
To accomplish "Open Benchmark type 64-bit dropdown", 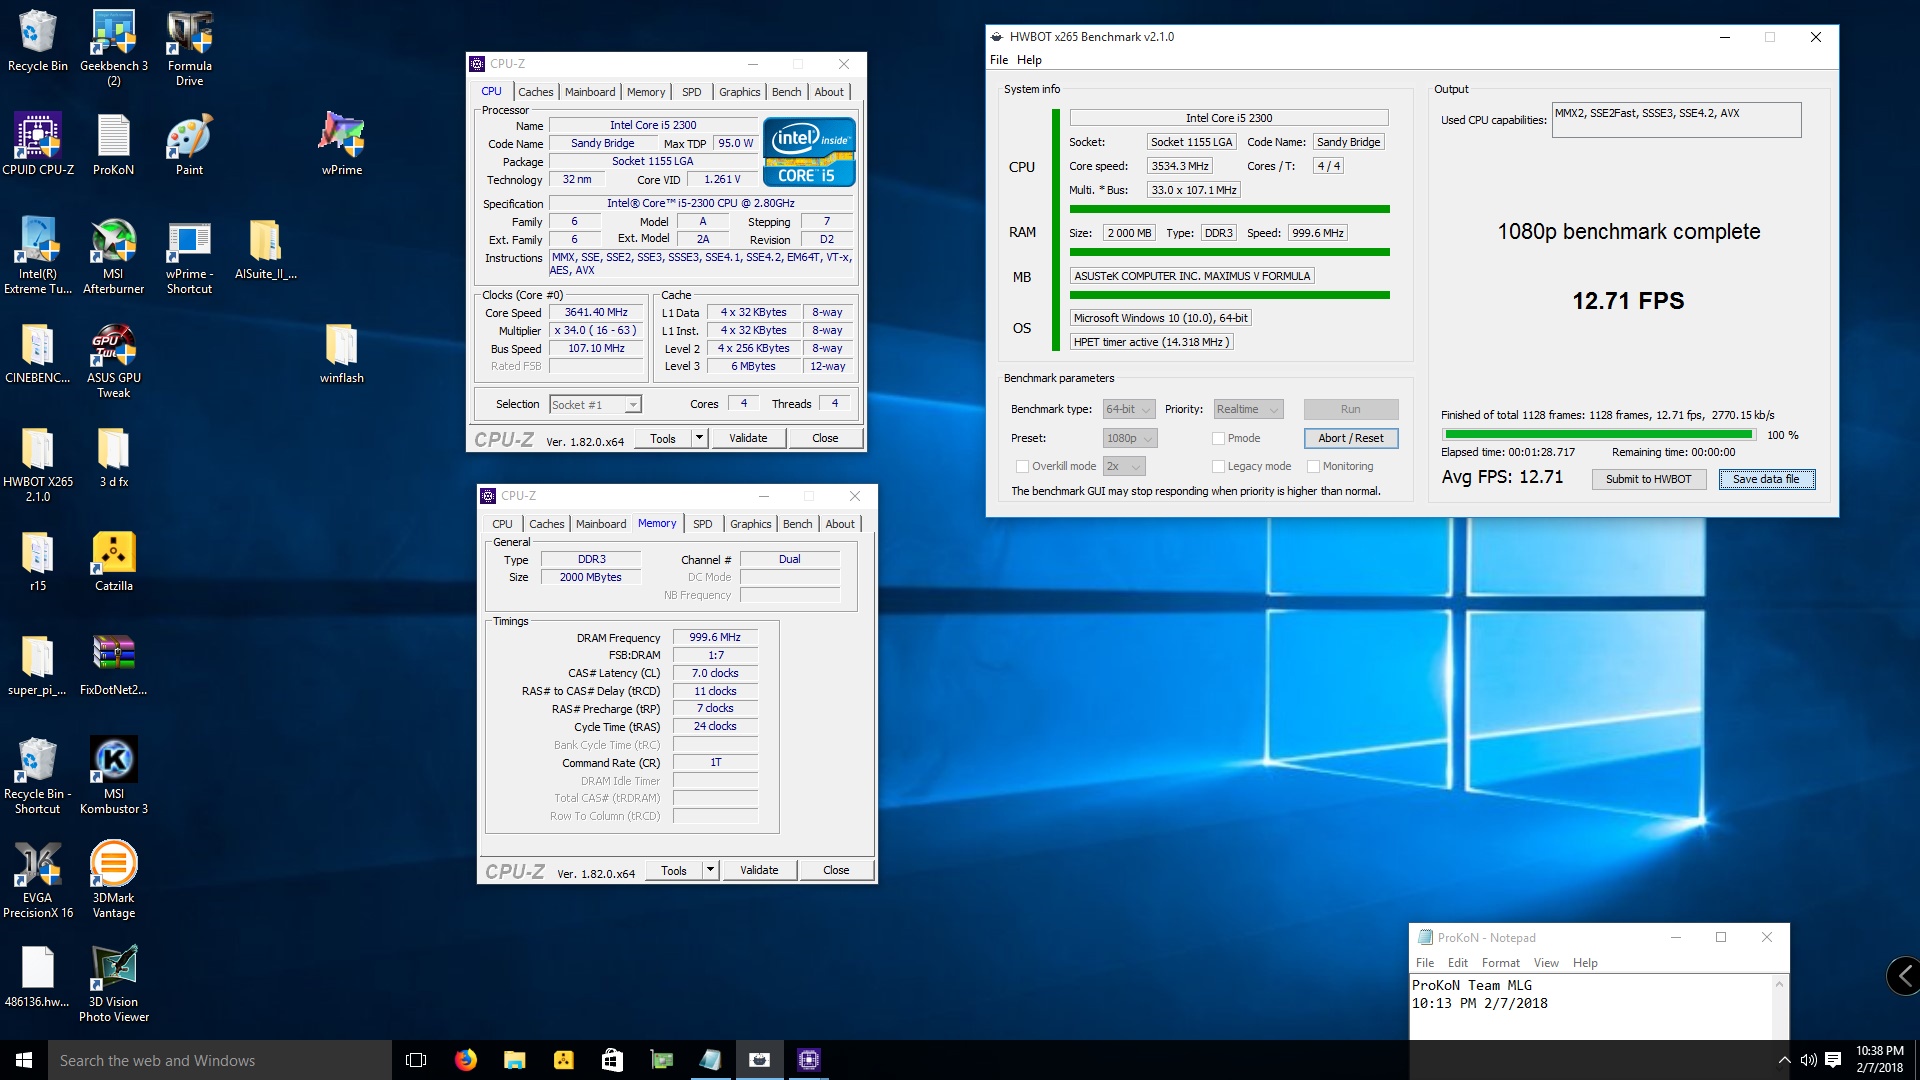I will click(1129, 409).
